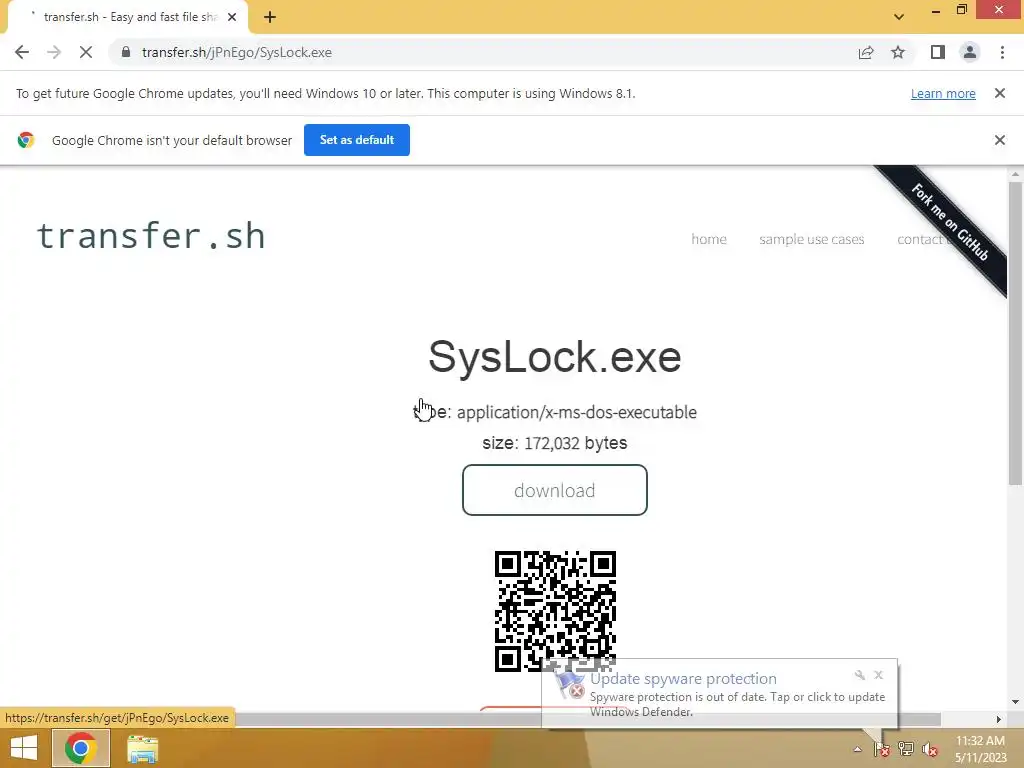Click wrench icon in notification balloon
Viewport: 1024px width, 768px height.
(x=859, y=675)
